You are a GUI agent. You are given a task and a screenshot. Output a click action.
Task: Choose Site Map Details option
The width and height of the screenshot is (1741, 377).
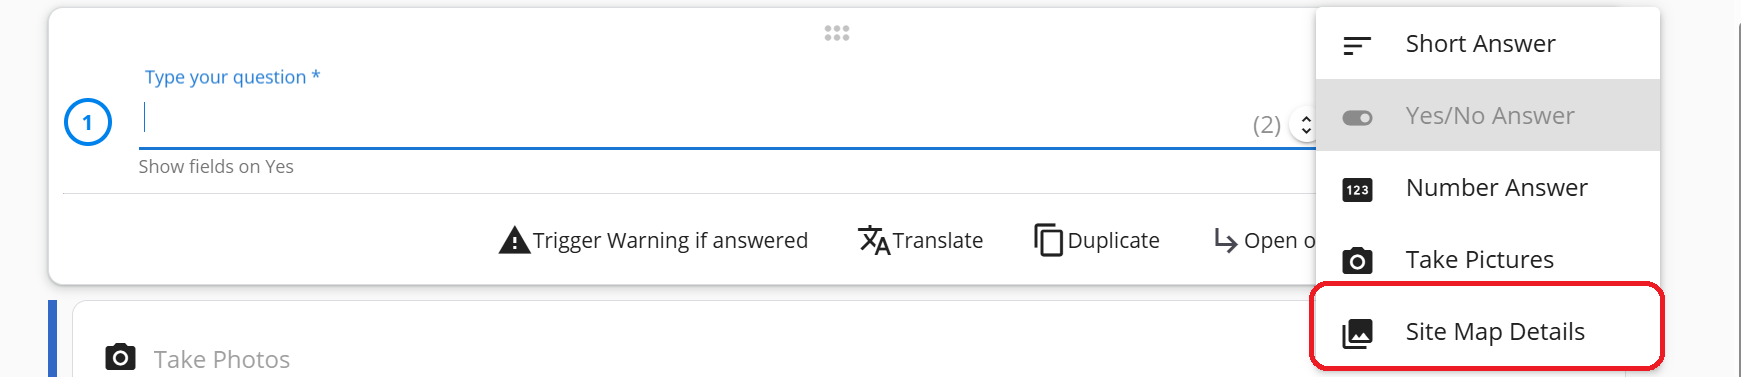(1488, 332)
